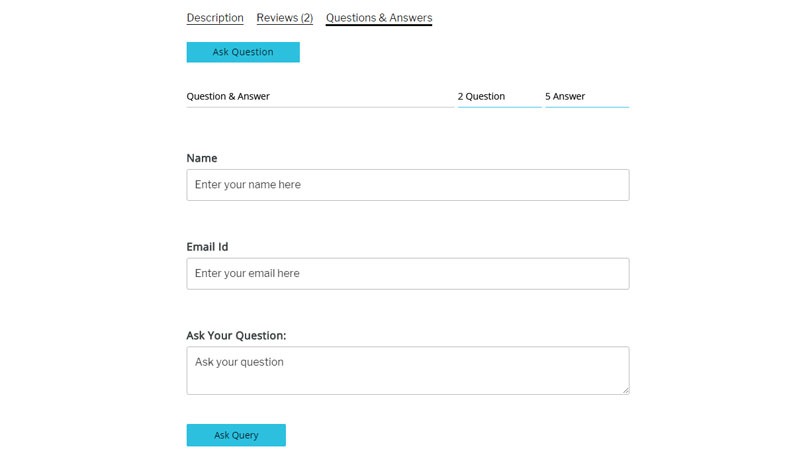
Task: Click the placeholder text Ask your question
Action: click(x=239, y=362)
